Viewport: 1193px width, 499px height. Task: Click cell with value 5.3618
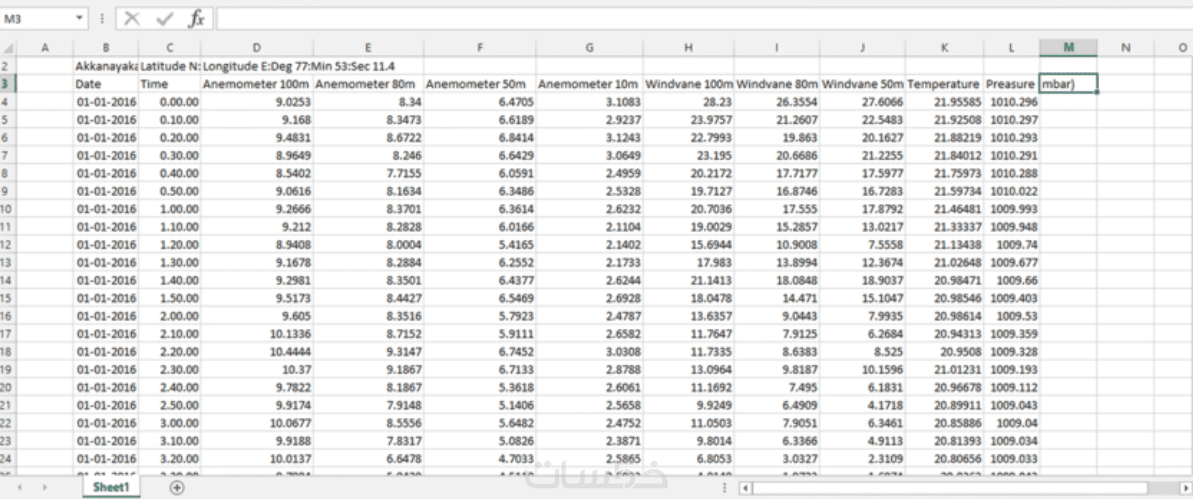(x=480, y=387)
